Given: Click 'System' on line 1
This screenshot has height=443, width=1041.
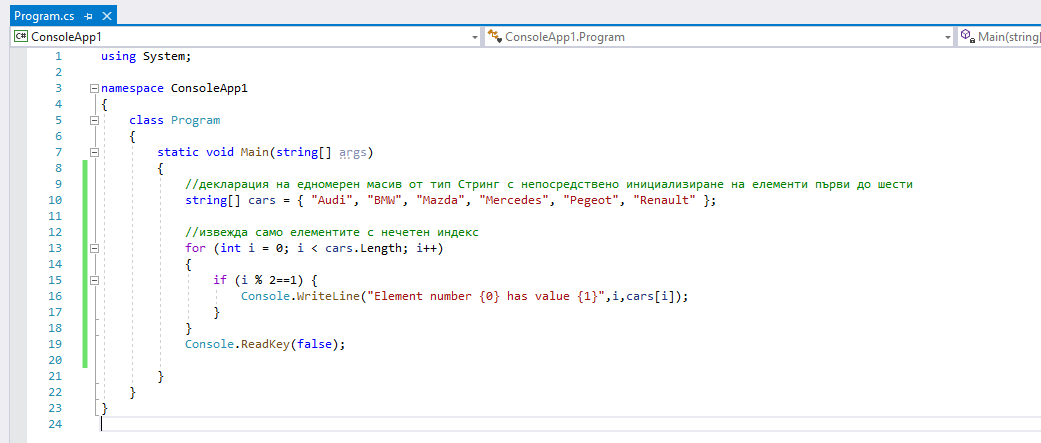Looking at the screenshot, I should pos(164,56).
